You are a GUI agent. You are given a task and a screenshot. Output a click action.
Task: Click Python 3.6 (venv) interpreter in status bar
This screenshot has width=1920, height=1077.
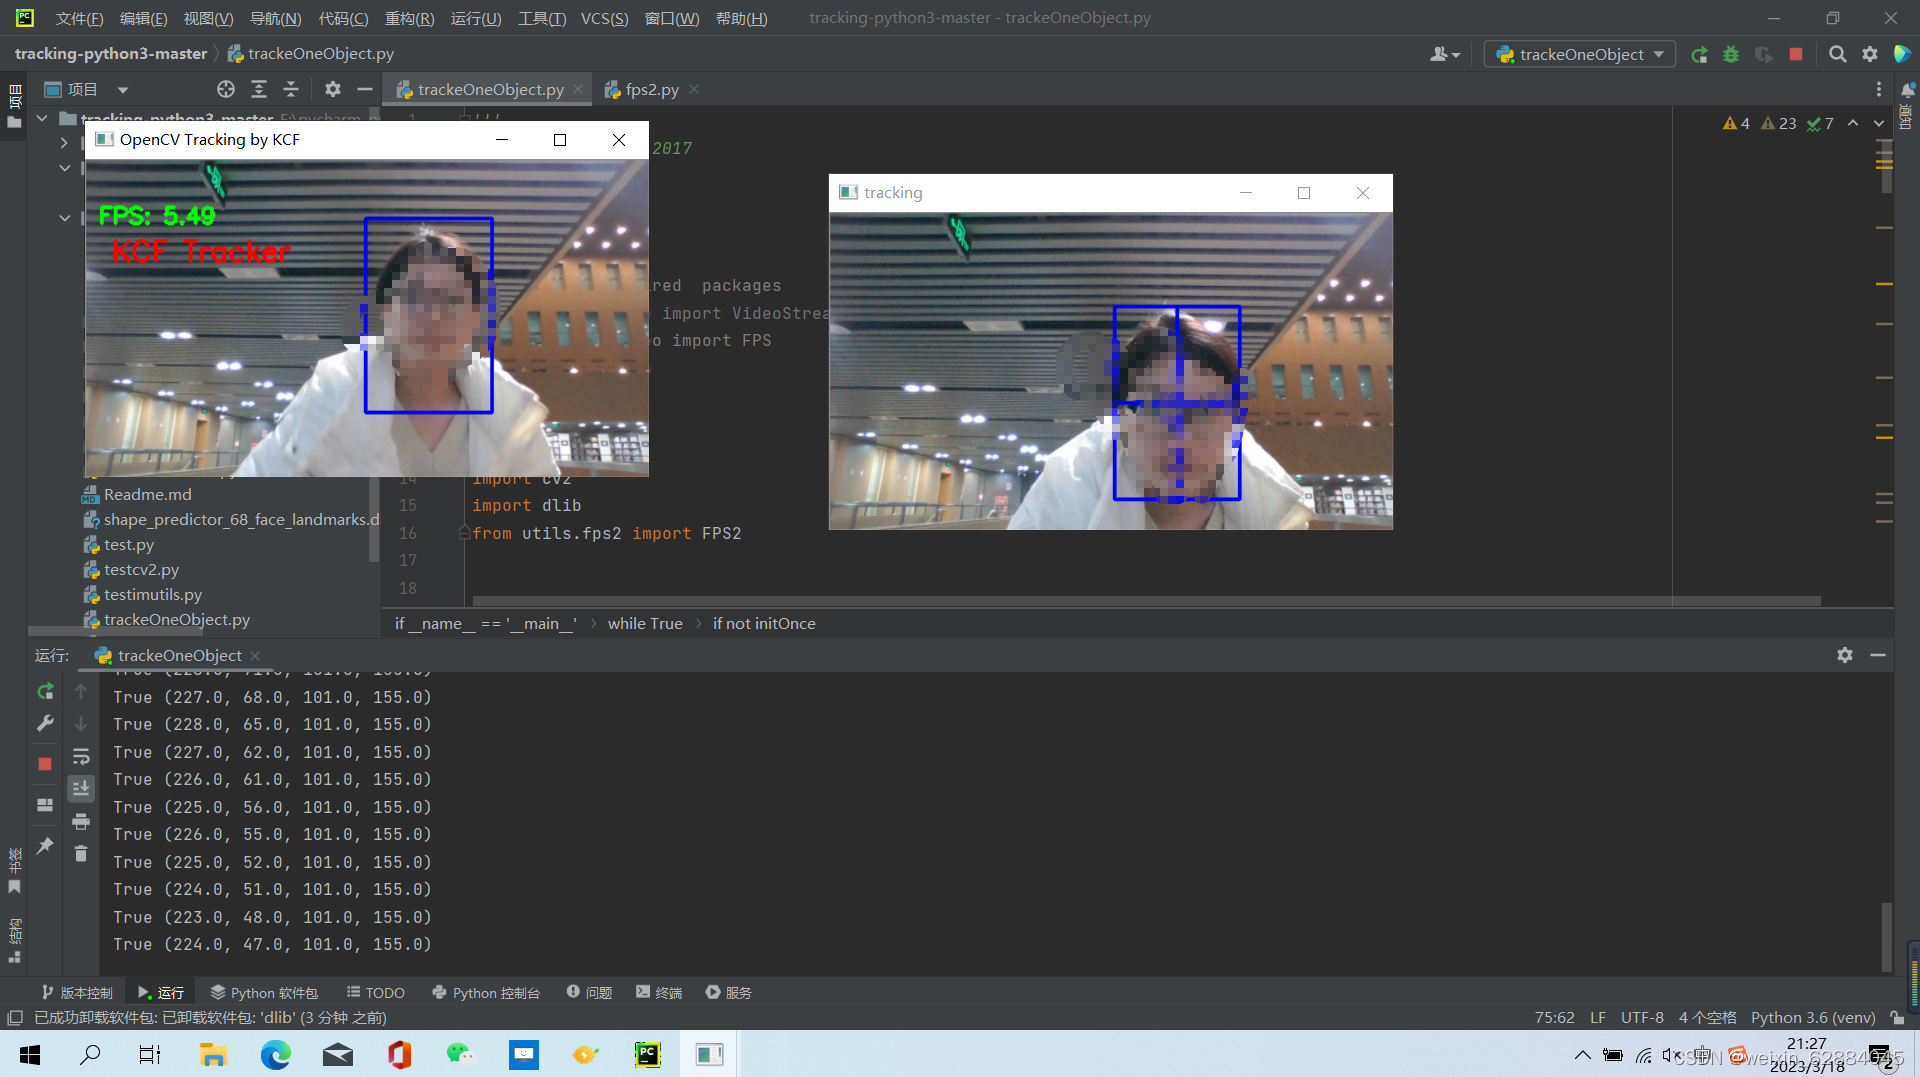pyautogui.click(x=1812, y=1017)
